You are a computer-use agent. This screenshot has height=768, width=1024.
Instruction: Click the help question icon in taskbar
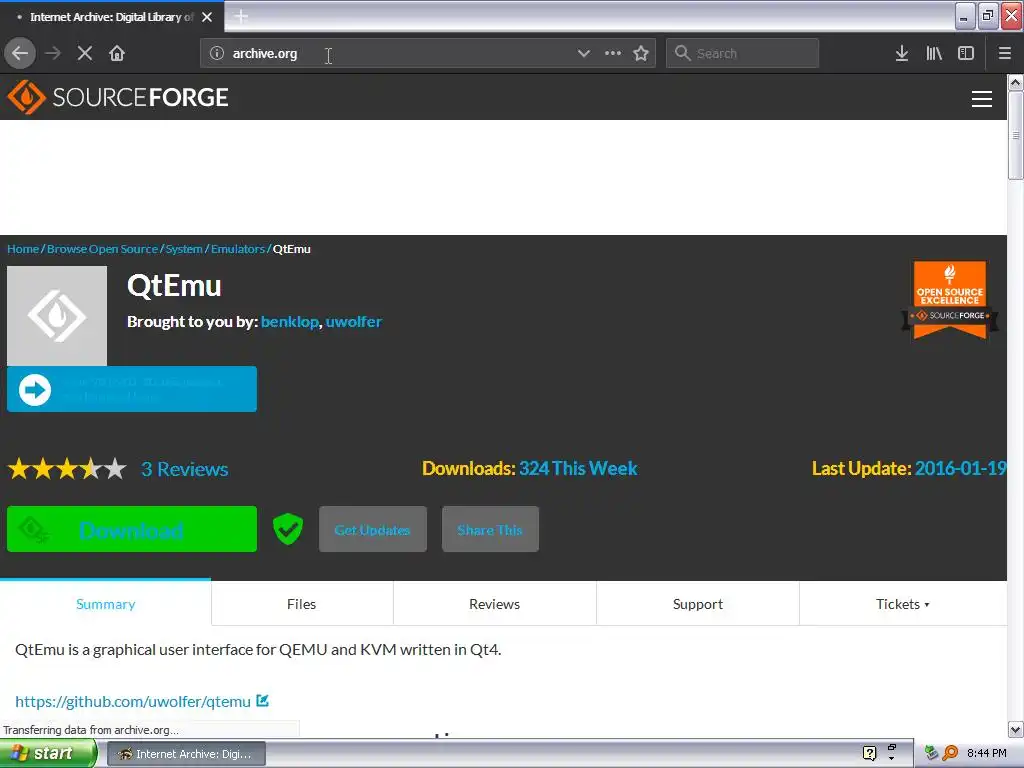point(869,754)
